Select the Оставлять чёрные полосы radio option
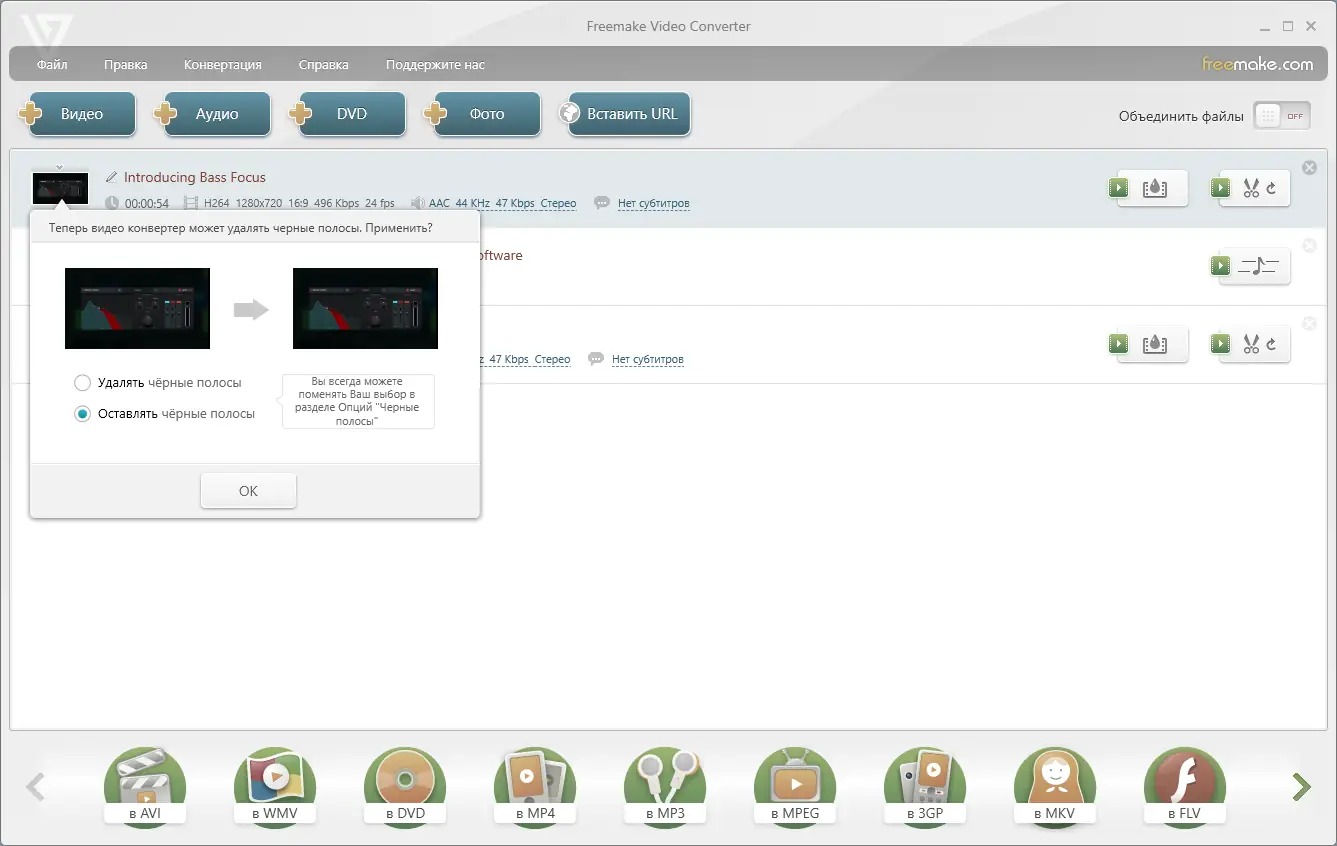 click(x=81, y=413)
